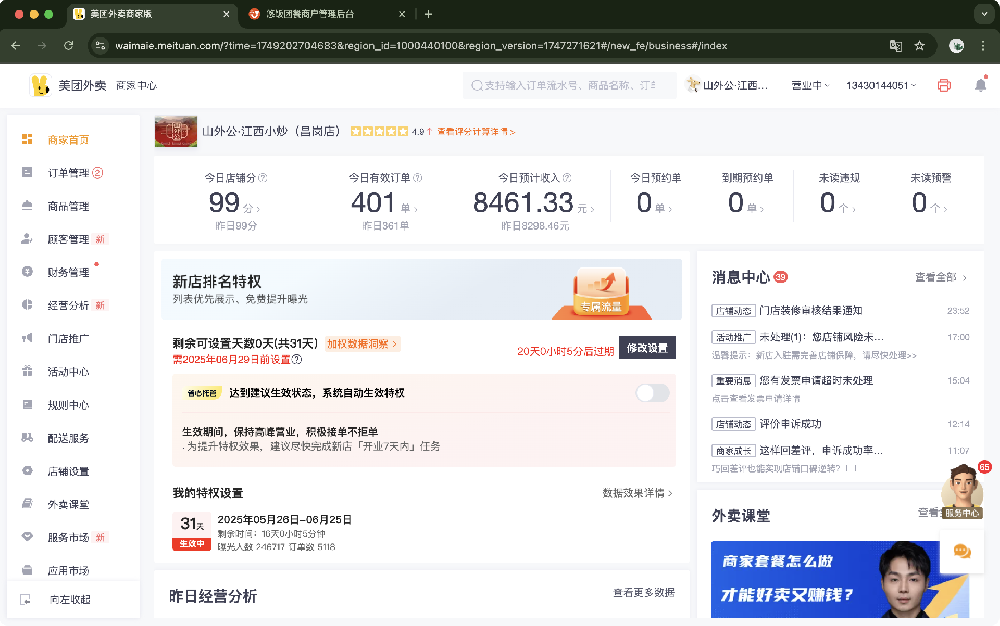Open the orange chat bubble icon
The width and height of the screenshot is (1000, 626).
point(962,551)
